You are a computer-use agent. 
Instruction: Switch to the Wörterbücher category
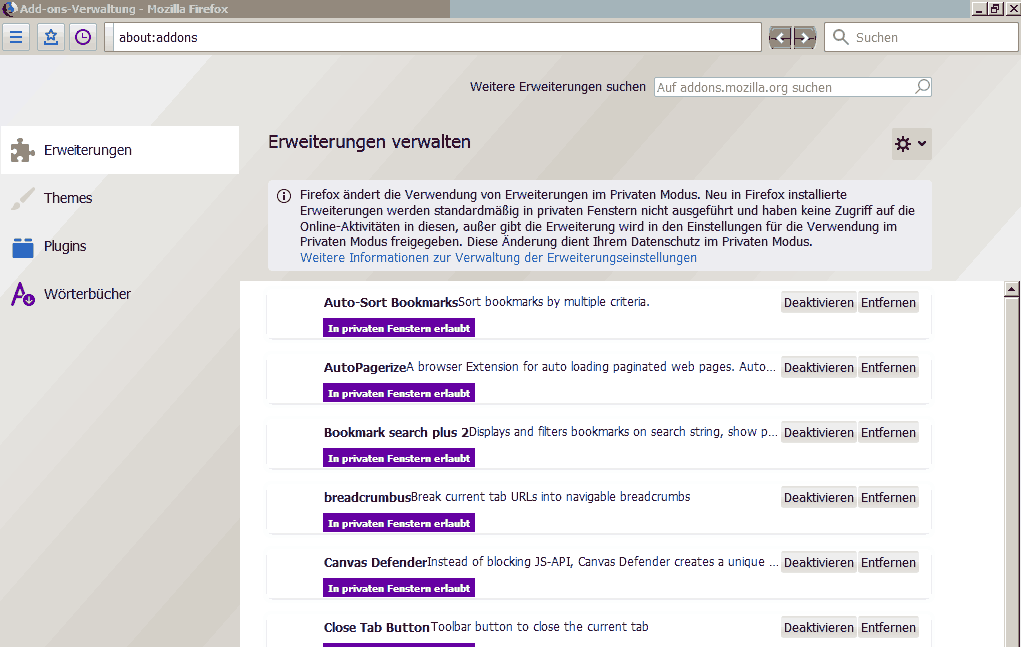tap(120, 294)
